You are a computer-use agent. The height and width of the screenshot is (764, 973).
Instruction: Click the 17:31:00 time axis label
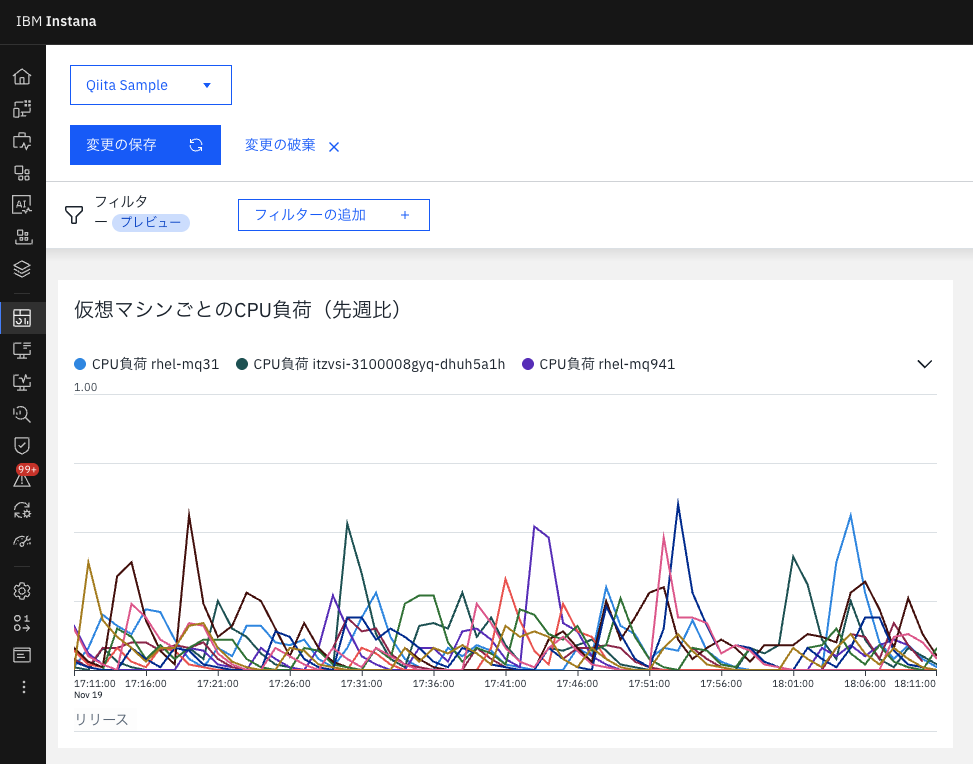[361, 683]
